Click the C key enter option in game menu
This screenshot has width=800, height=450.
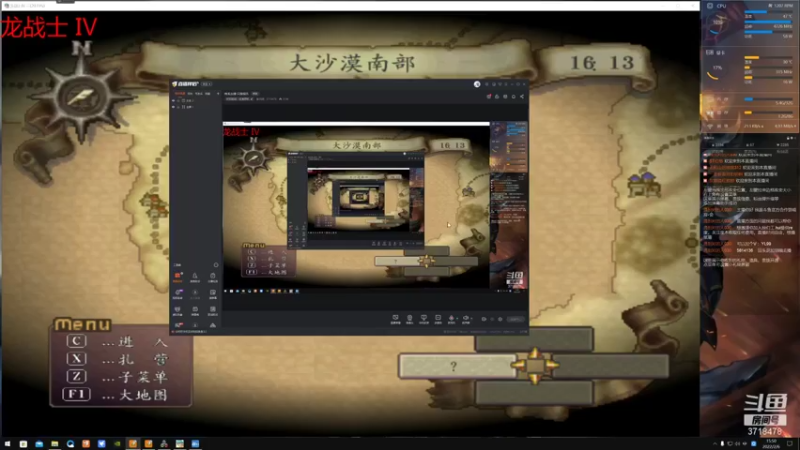(x=117, y=341)
